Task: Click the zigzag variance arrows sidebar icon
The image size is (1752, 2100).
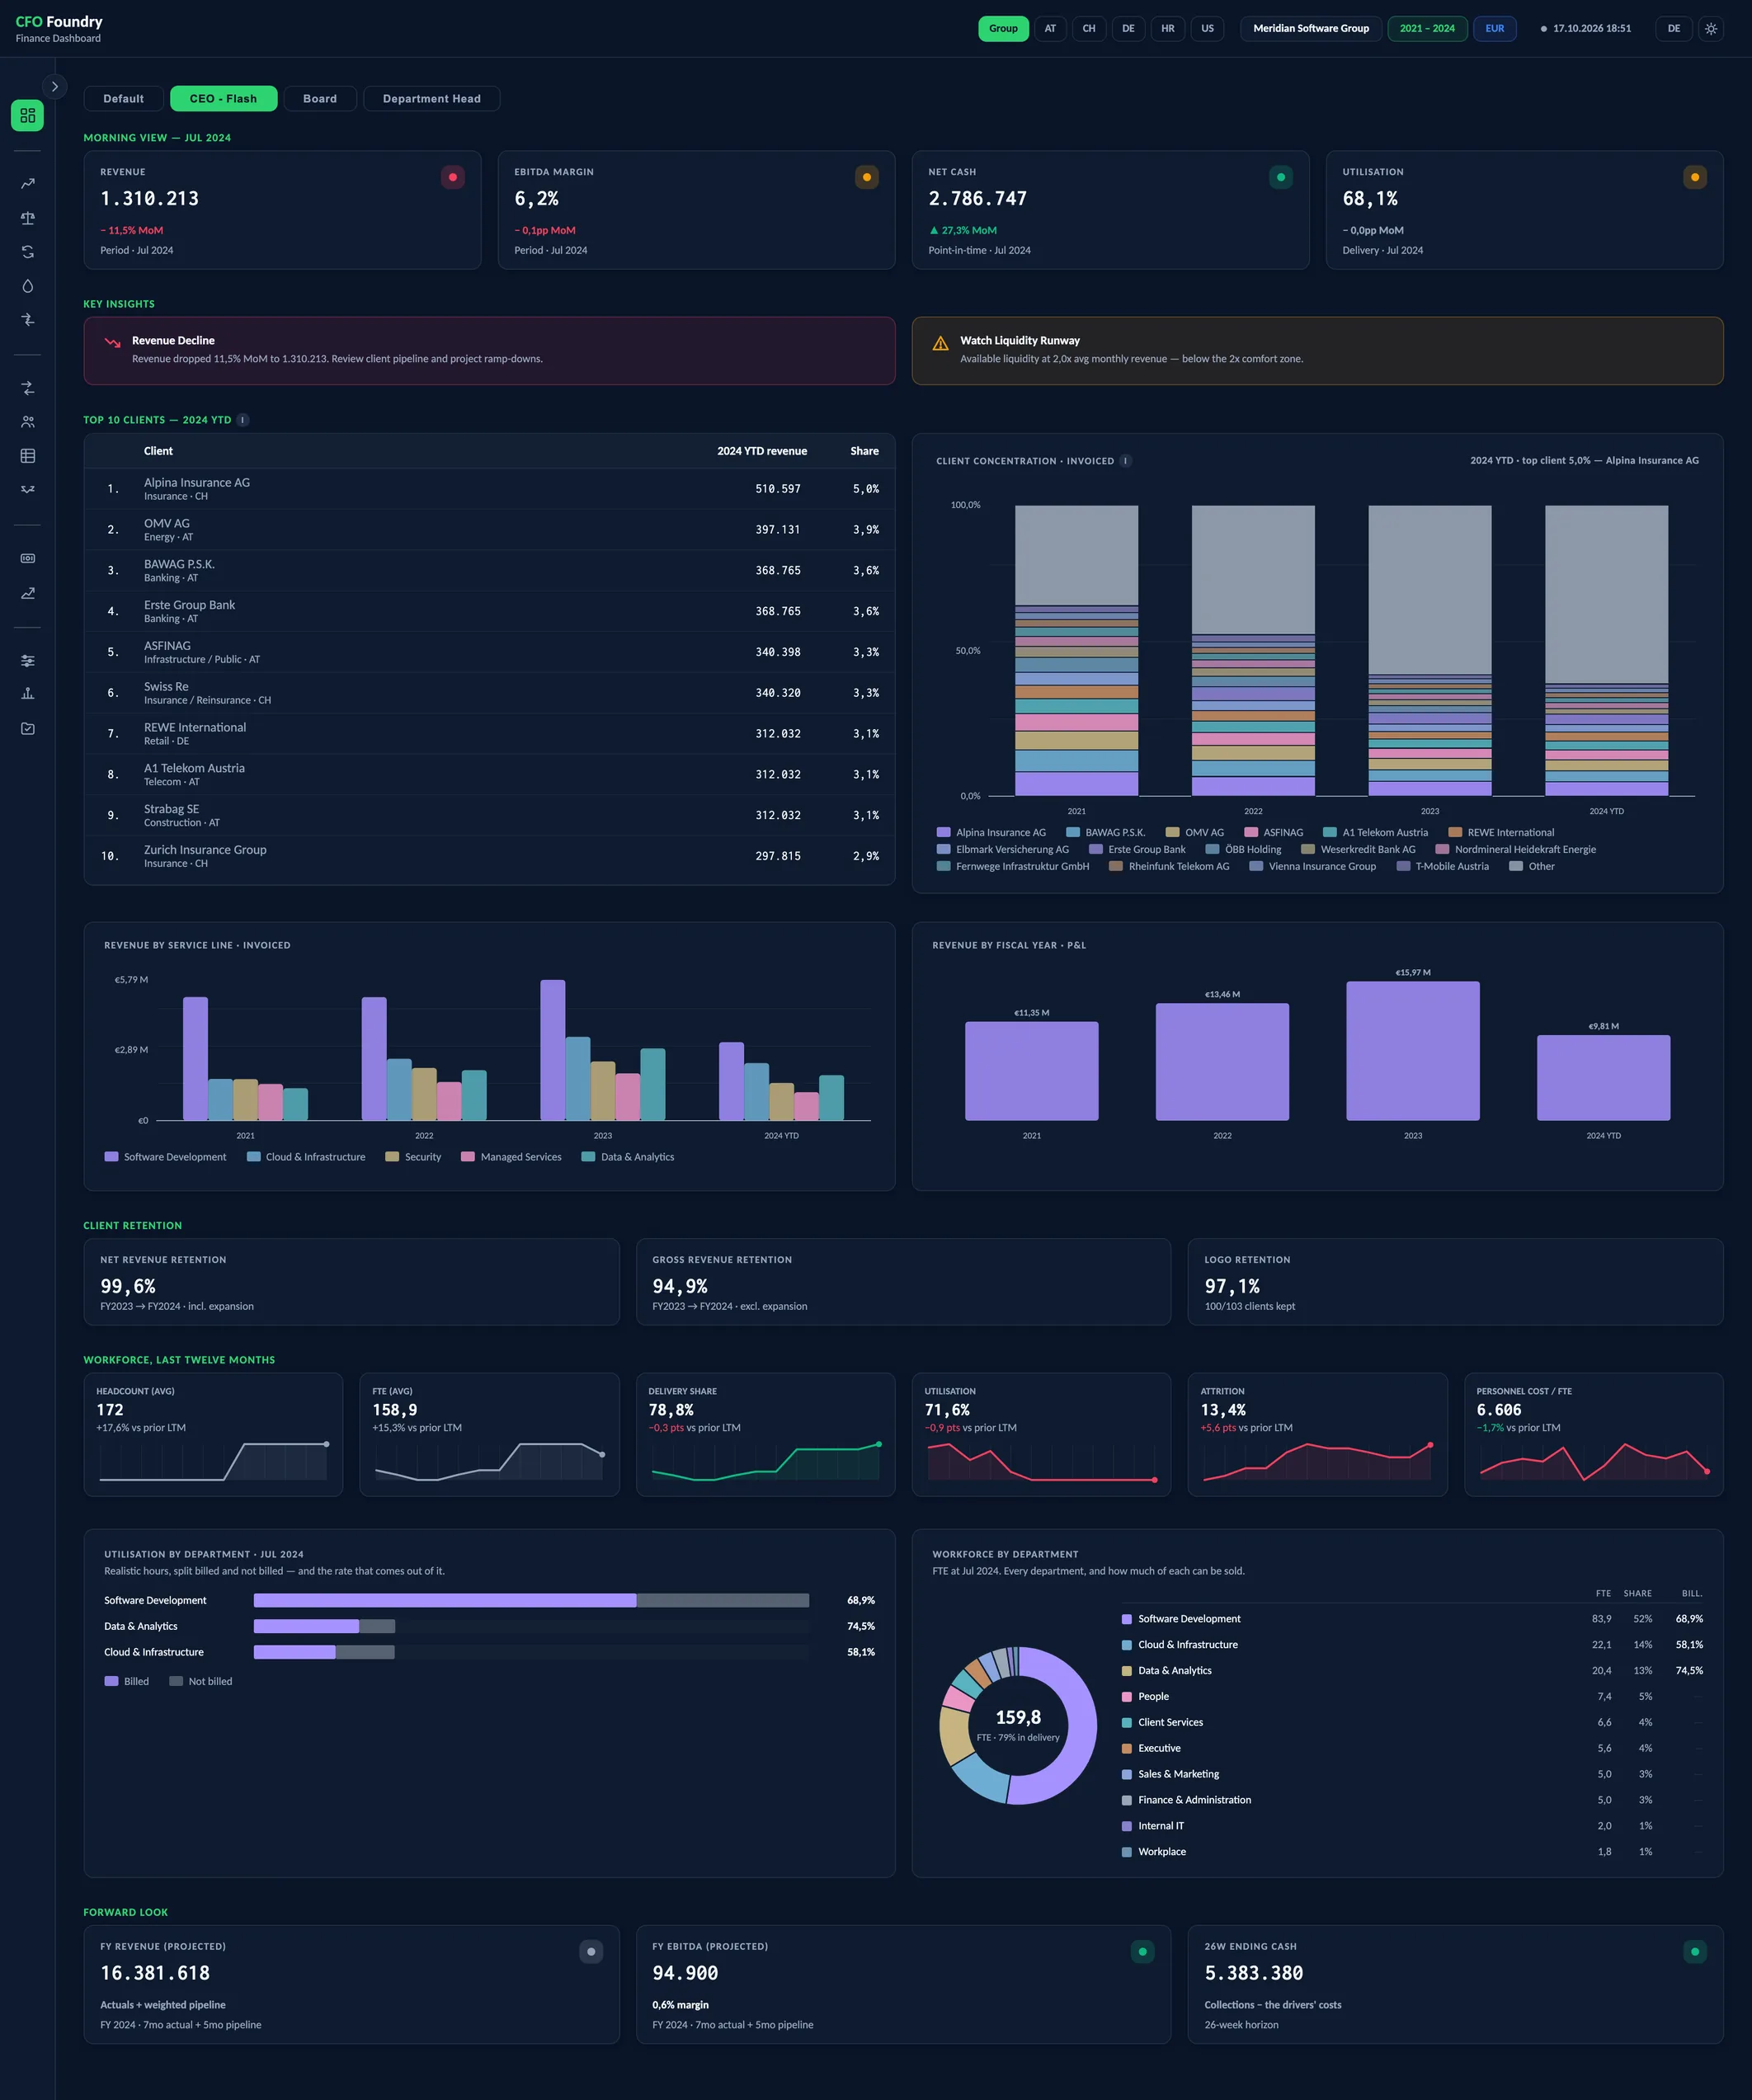Action: (27, 489)
